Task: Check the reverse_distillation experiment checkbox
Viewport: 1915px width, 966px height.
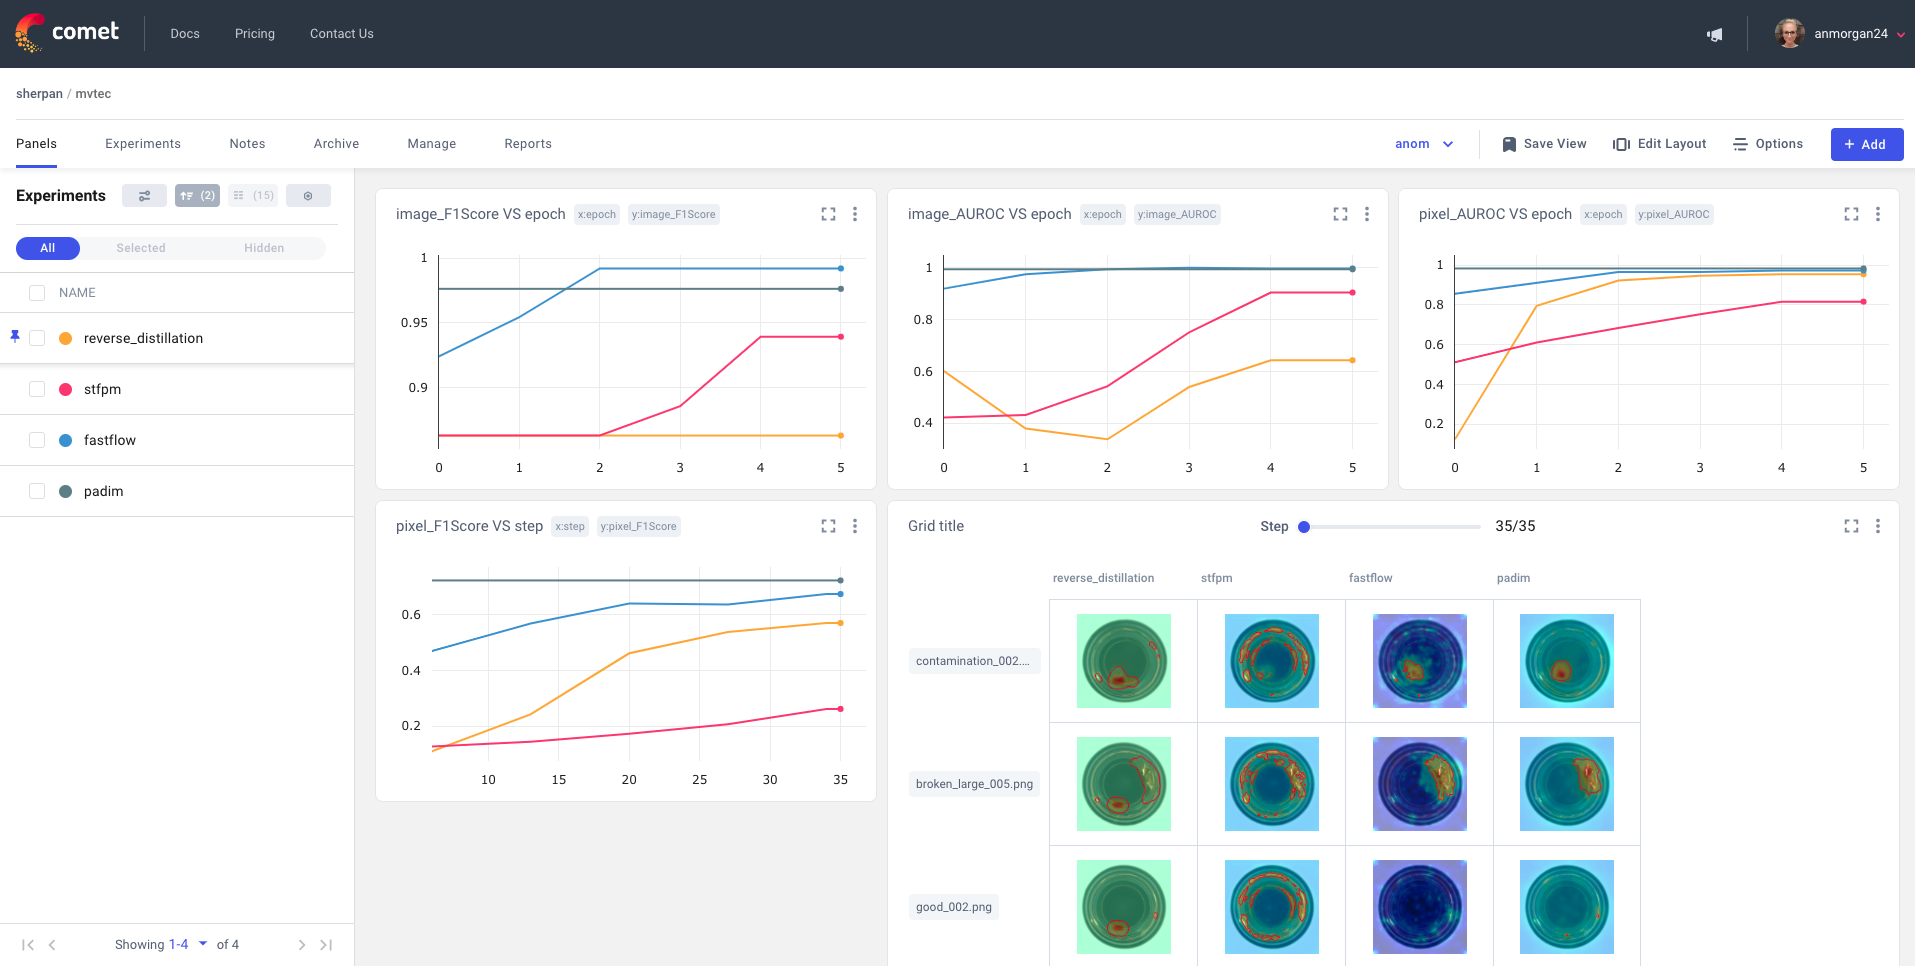Action: (x=37, y=338)
